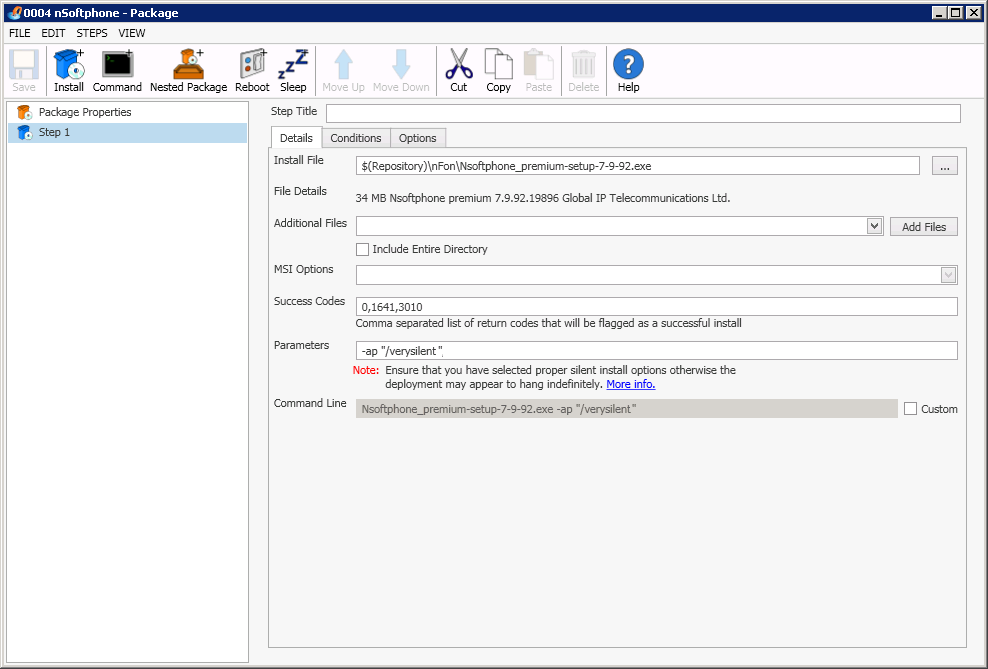
Task: Toggle Include Entire Directory checkbox
Action: [x=362, y=249]
